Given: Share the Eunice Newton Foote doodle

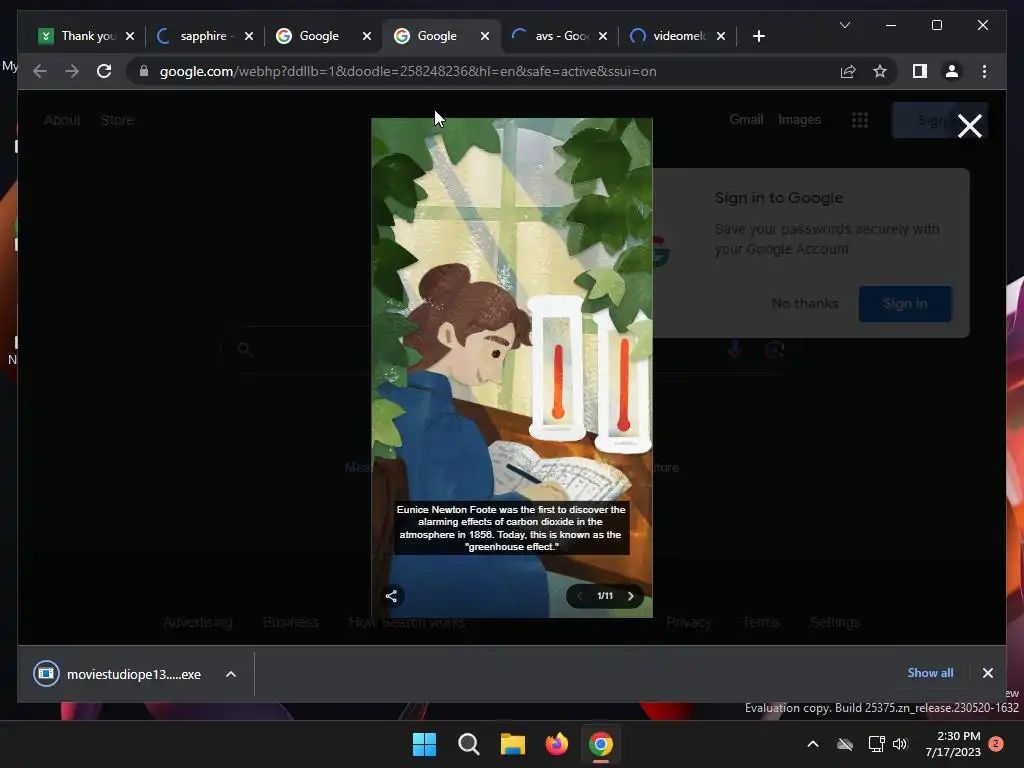Looking at the screenshot, I should [391, 596].
